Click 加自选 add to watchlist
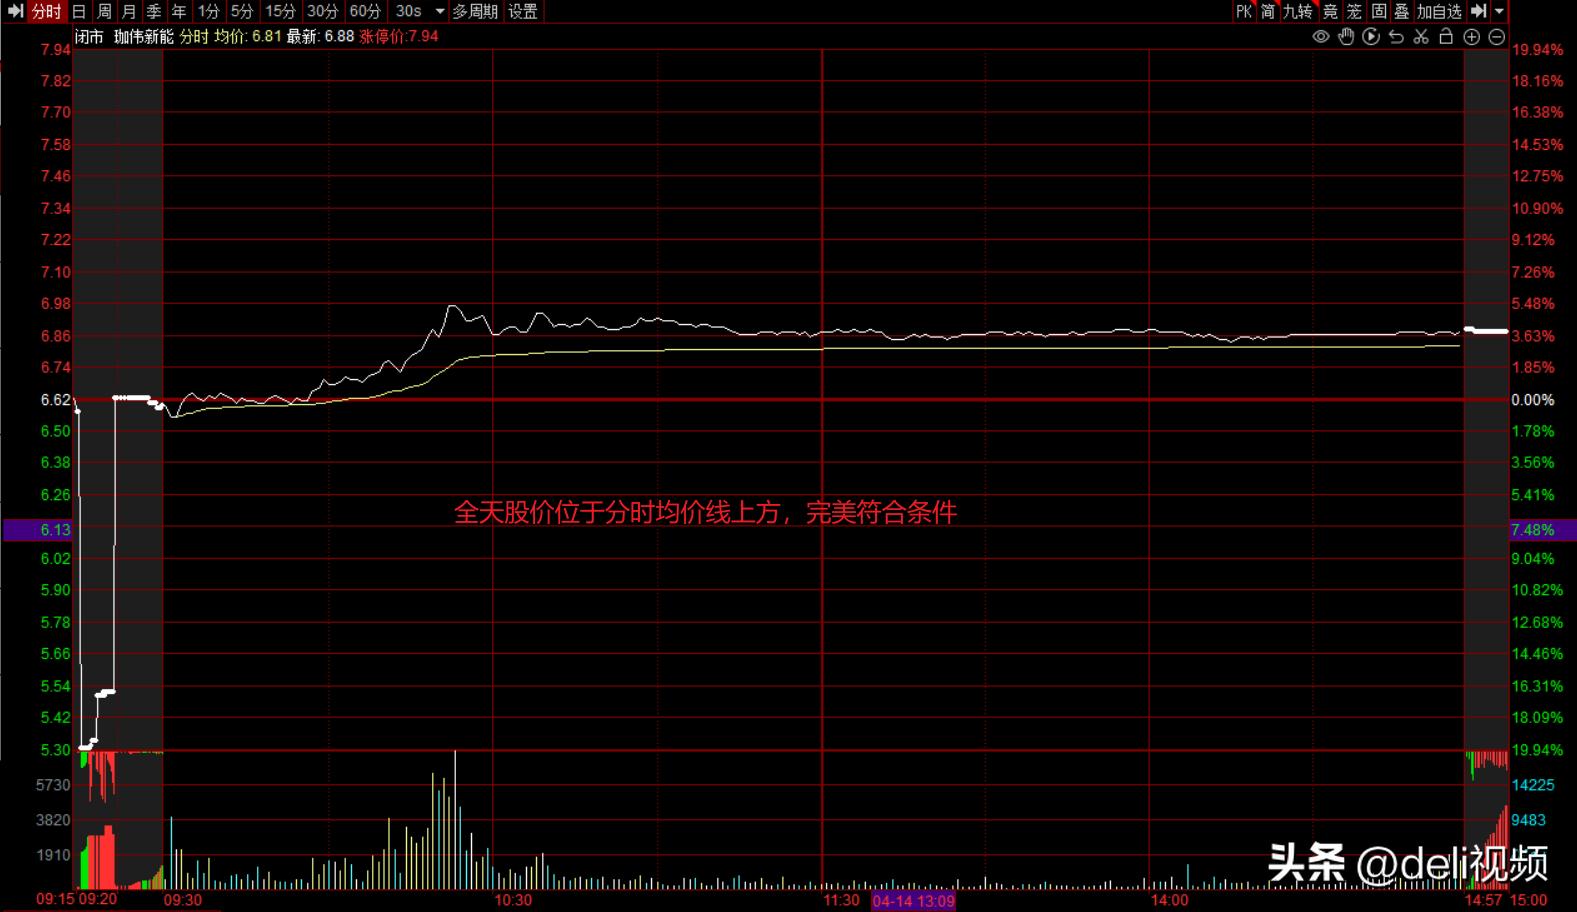Screen dimensions: 1577x912 pos(1440,11)
